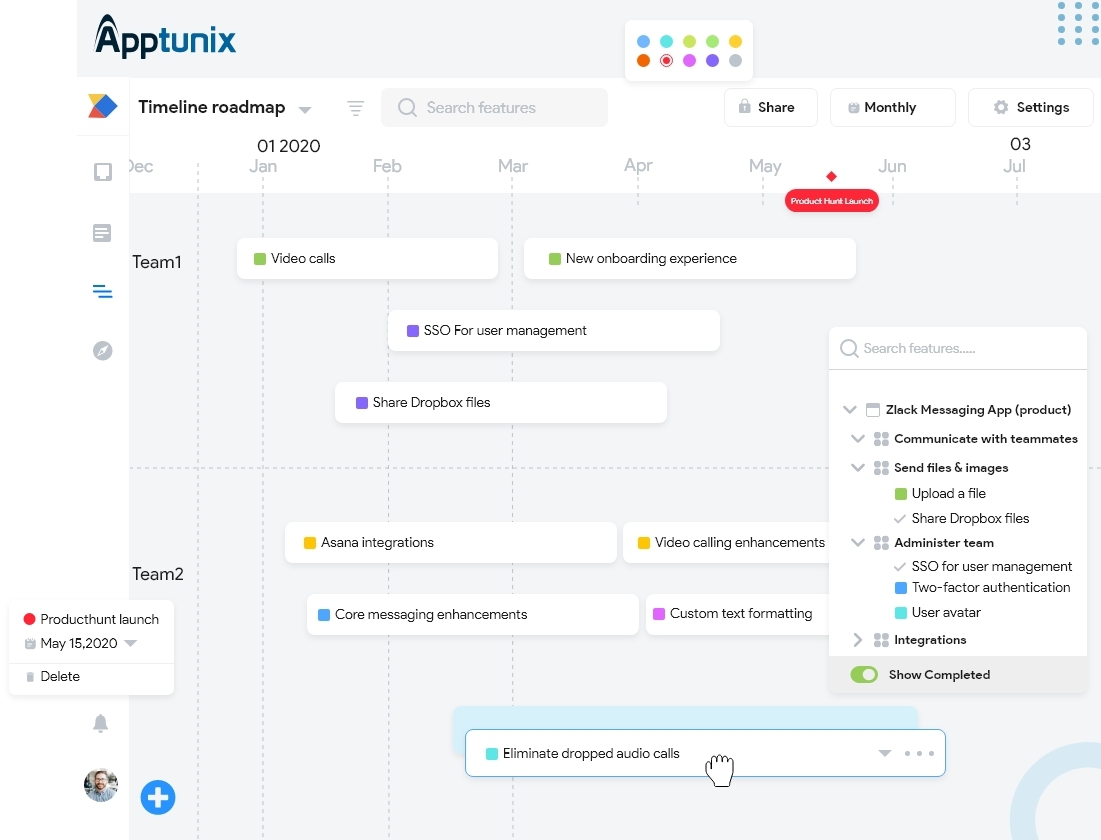The width and height of the screenshot is (1101, 840).
Task: Click the board icon in the left sidebar
Action: tap(102, 171)
